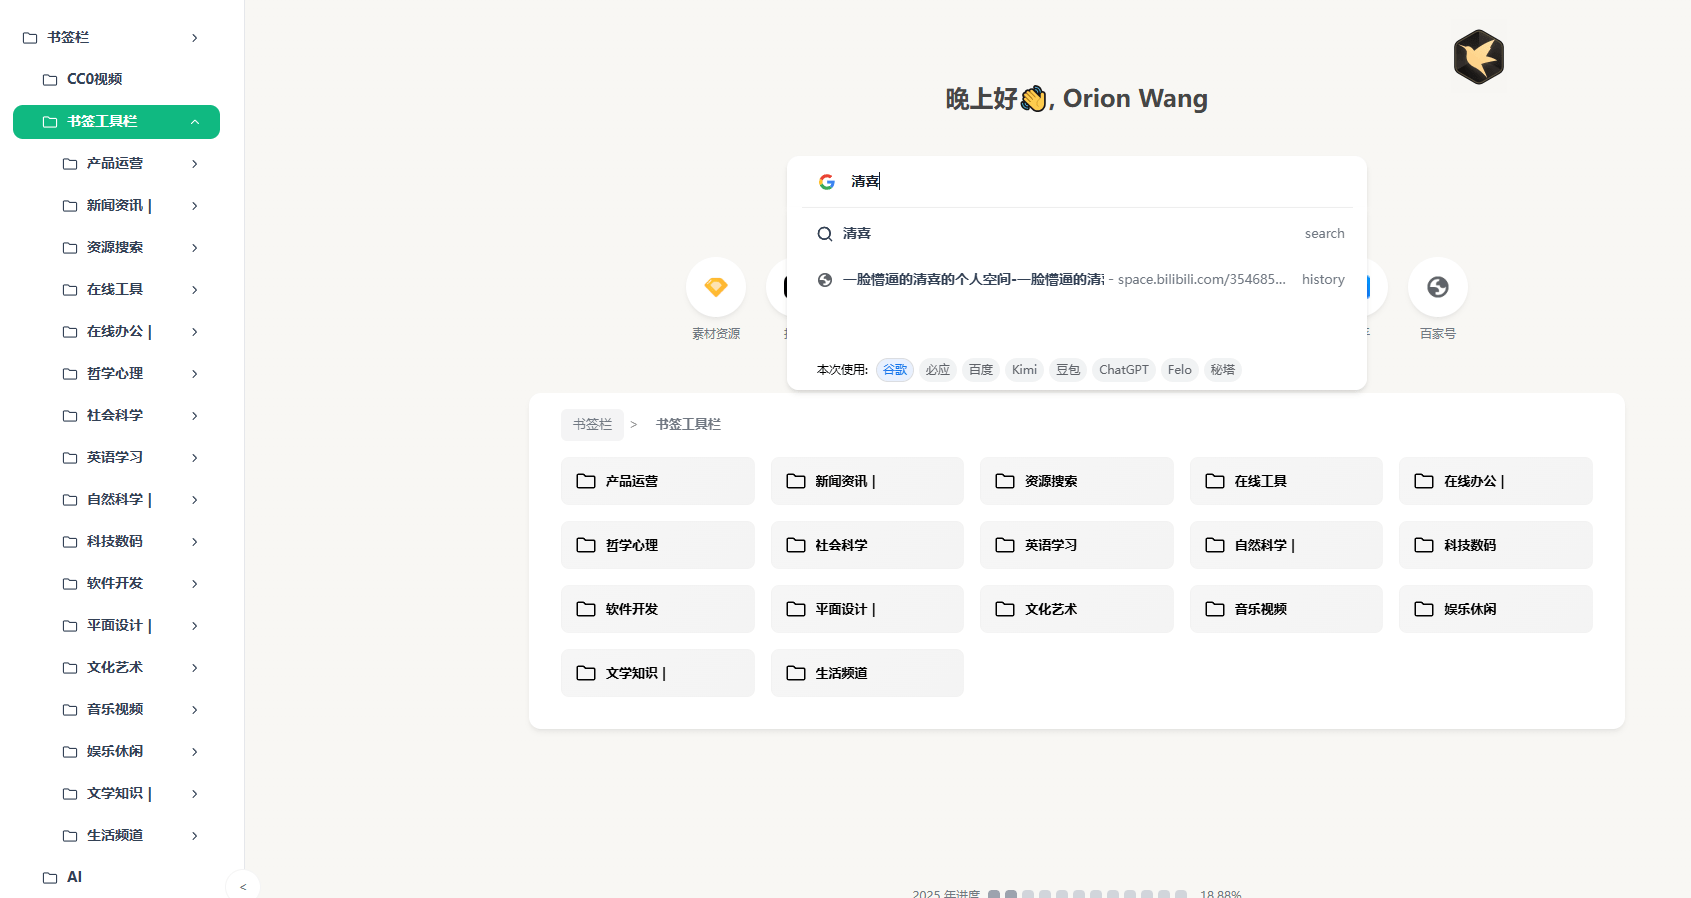
Task: Expand the top 书签栏 chevron in sidebar
Action: pyautogui.click(x=195, y=38)
